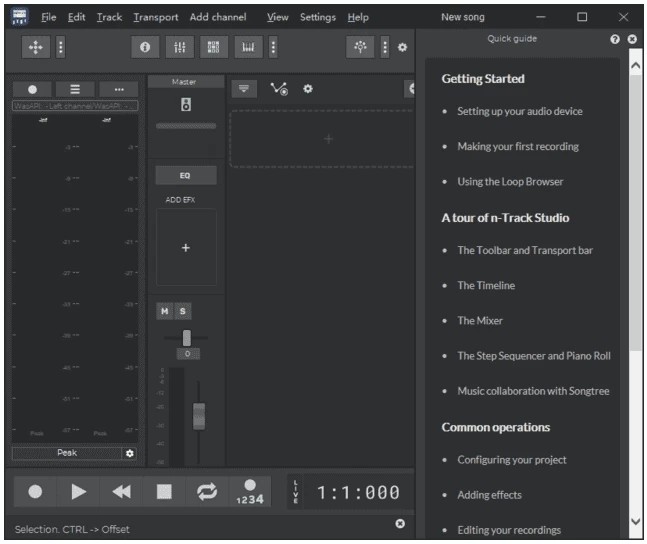Open the Peak meter settings gear

(x=128, y=453)
